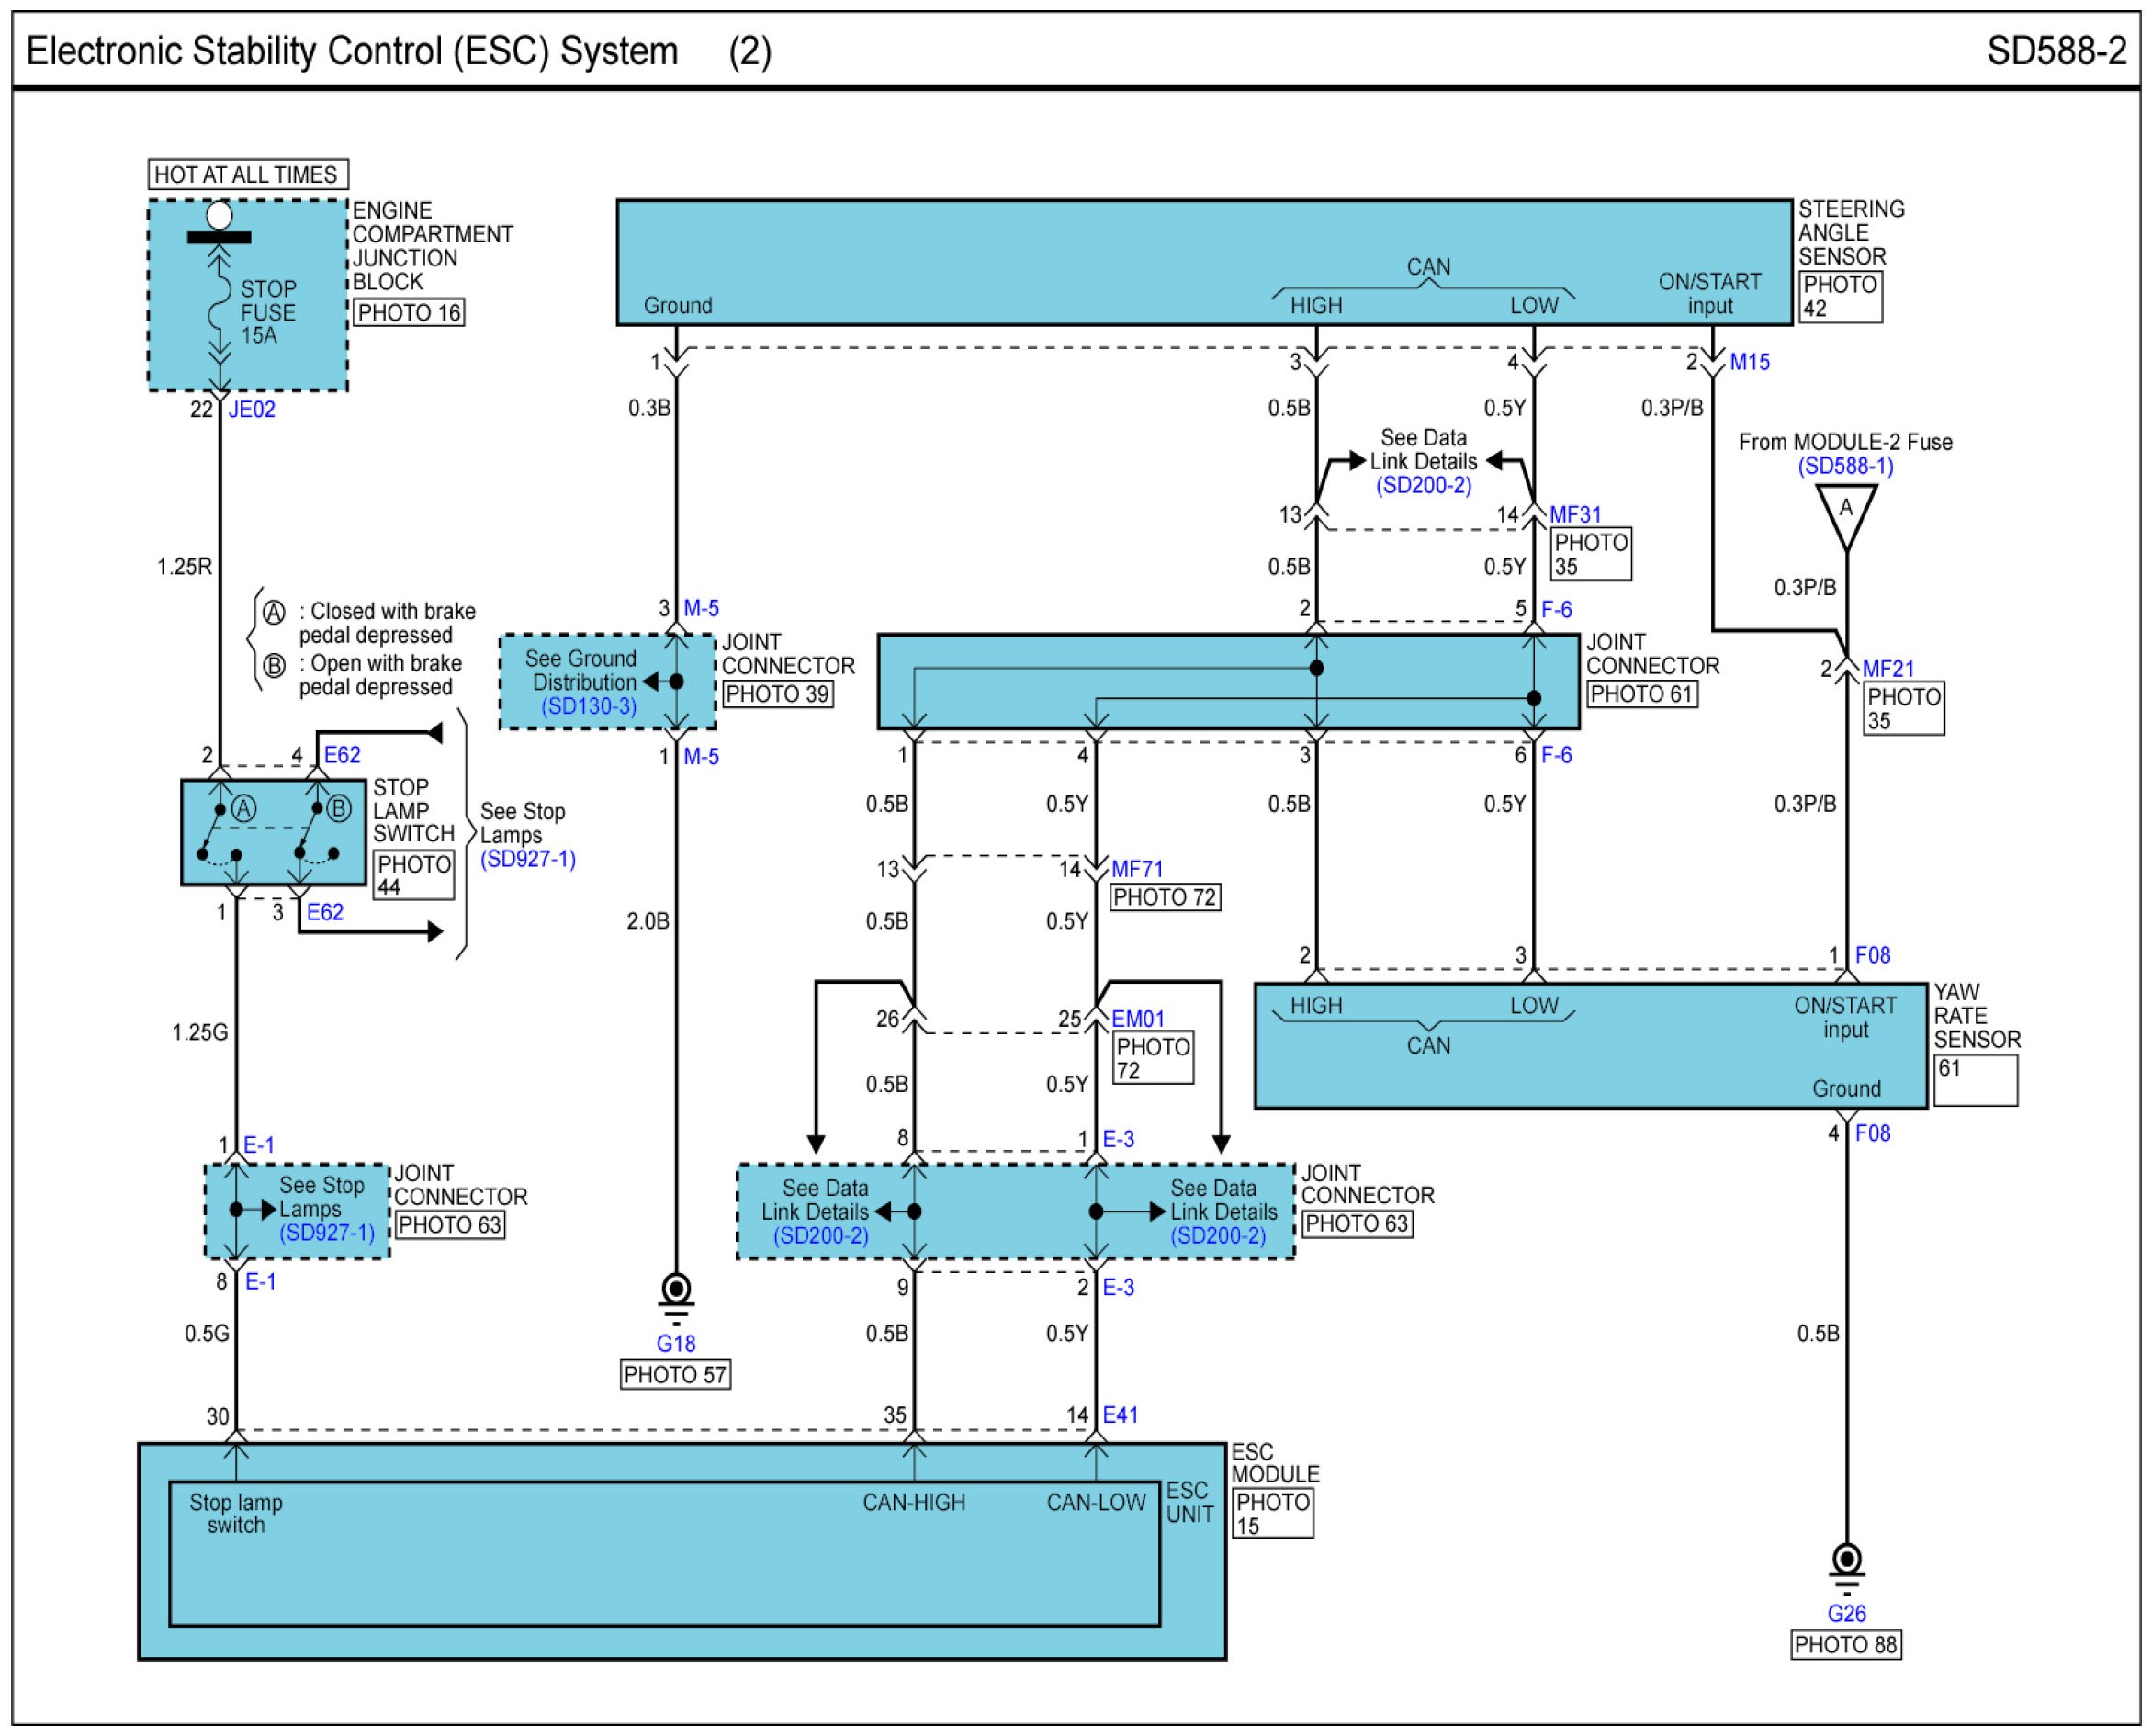The height and width of the screenshot is (1736, 2152).
Task: Click the E41 connector label at ESC module
Action: point(1120,1415)
